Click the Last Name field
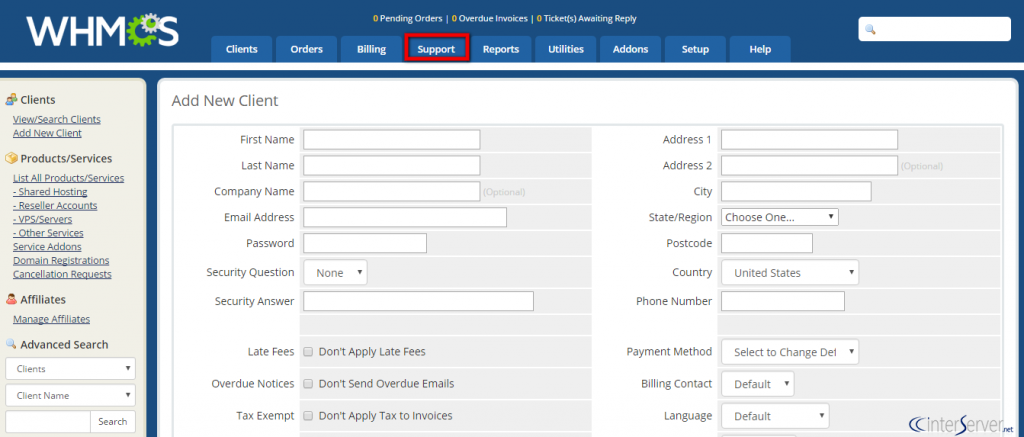This screenshot has height=437, width=1024. coord(392,165)
